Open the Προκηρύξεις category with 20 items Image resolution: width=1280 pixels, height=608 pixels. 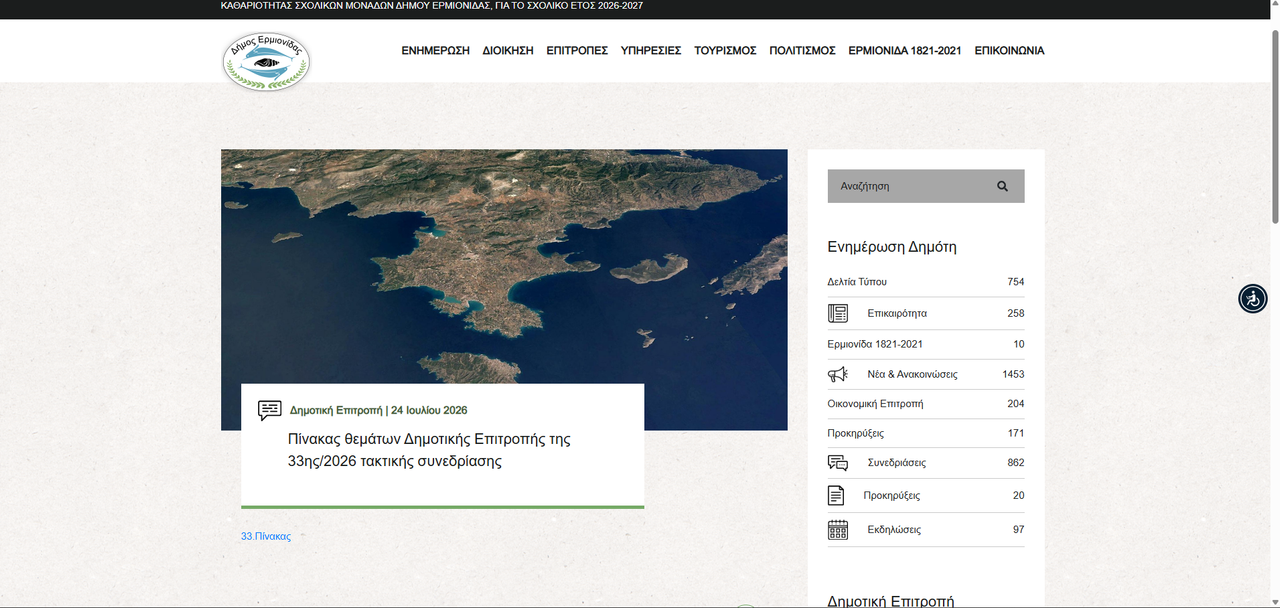click(892, 495)
